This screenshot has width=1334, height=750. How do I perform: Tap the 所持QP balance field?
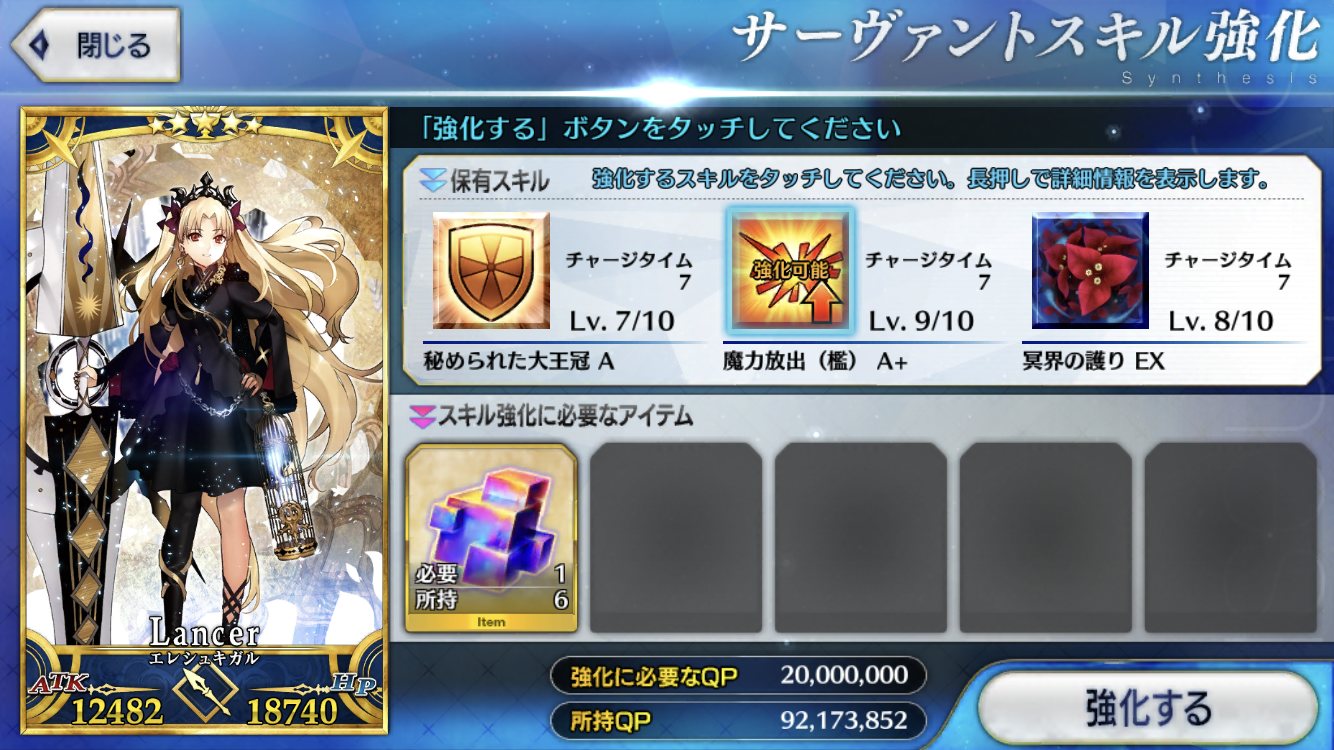[738, 720]
